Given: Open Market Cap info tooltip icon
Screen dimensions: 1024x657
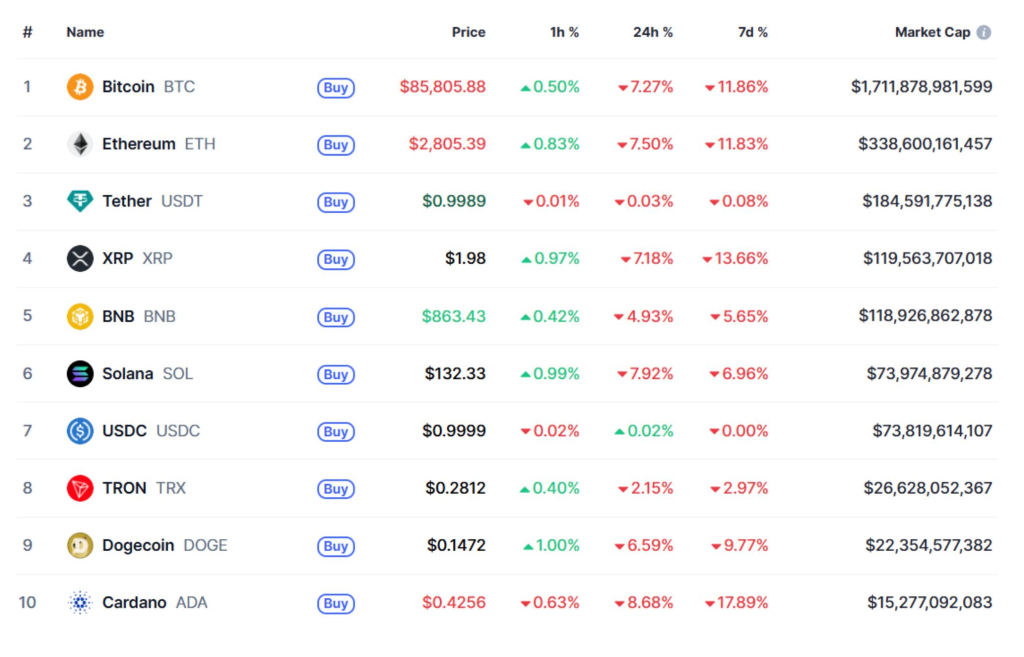Looking at the screenshot, I should pos(984,32).
